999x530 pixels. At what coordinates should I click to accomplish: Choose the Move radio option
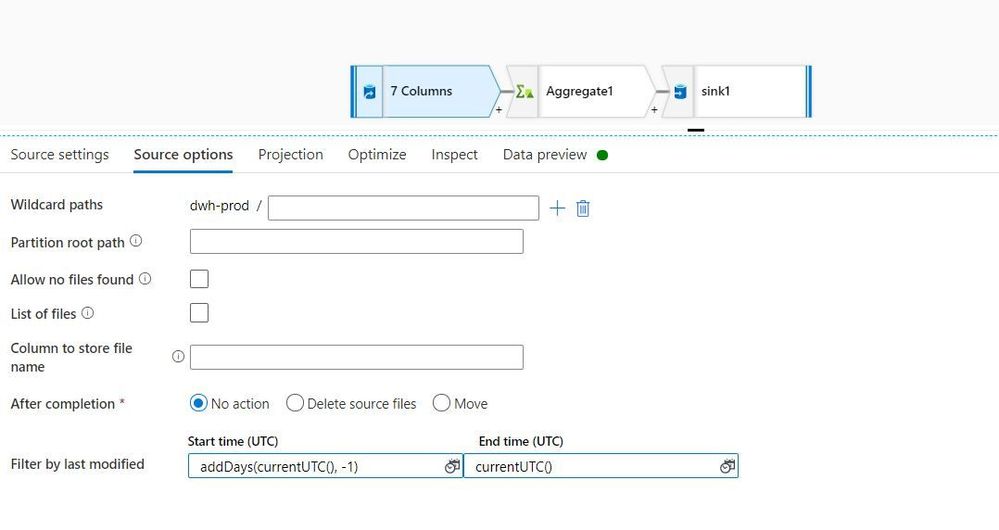point(441,403)
